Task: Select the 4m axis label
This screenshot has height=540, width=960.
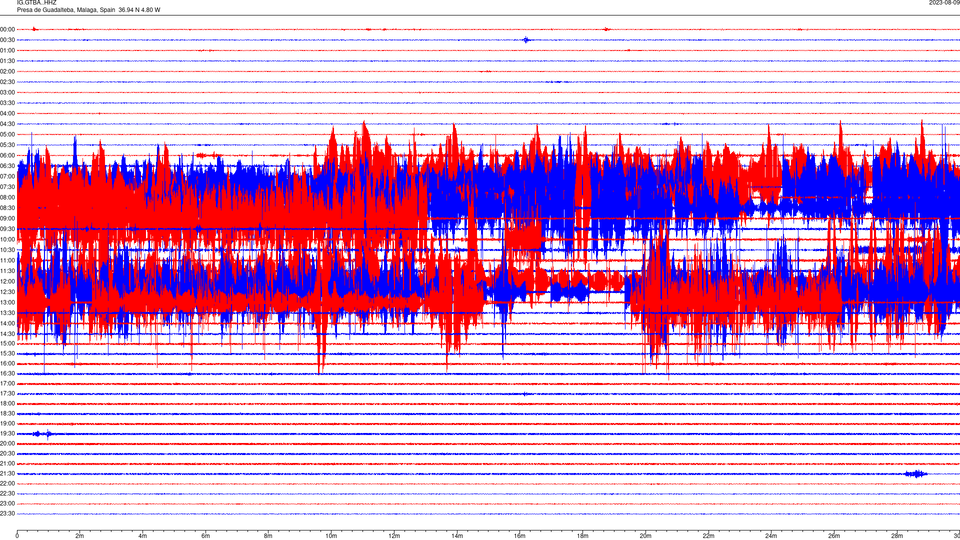Action: point(143,536)
